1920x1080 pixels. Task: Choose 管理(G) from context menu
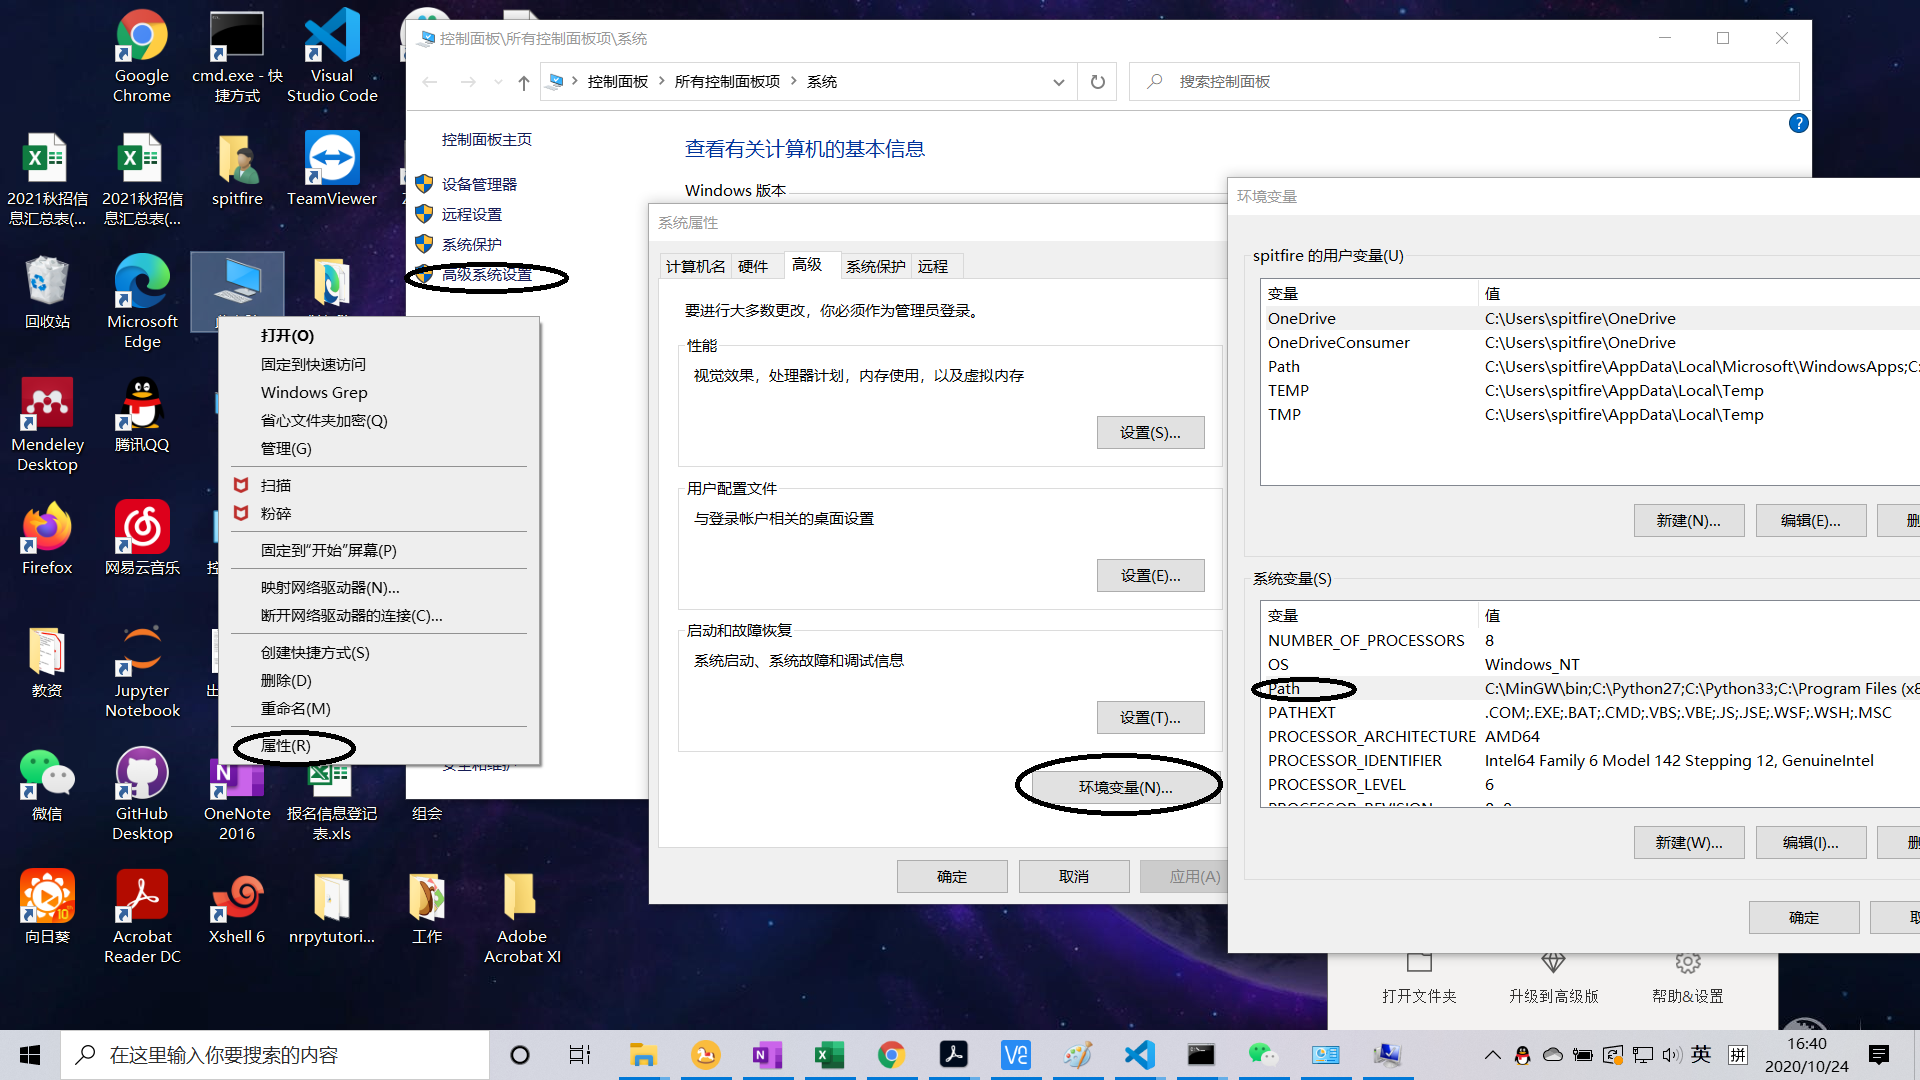[x=286, y=449]
